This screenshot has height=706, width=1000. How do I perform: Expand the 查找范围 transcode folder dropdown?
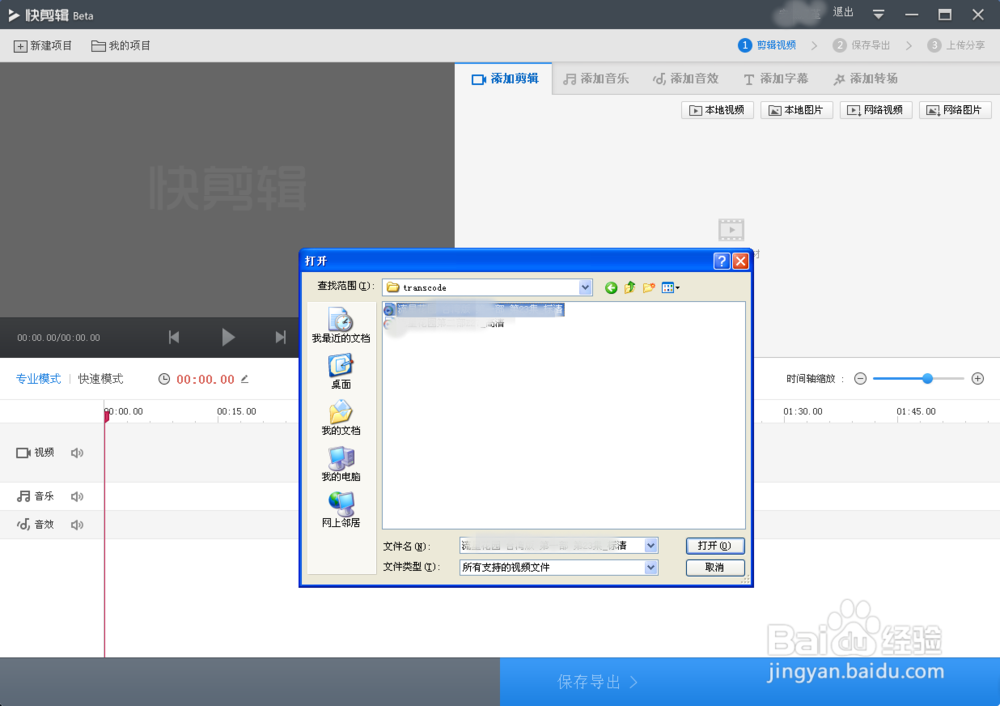click(x=585, y=288)
